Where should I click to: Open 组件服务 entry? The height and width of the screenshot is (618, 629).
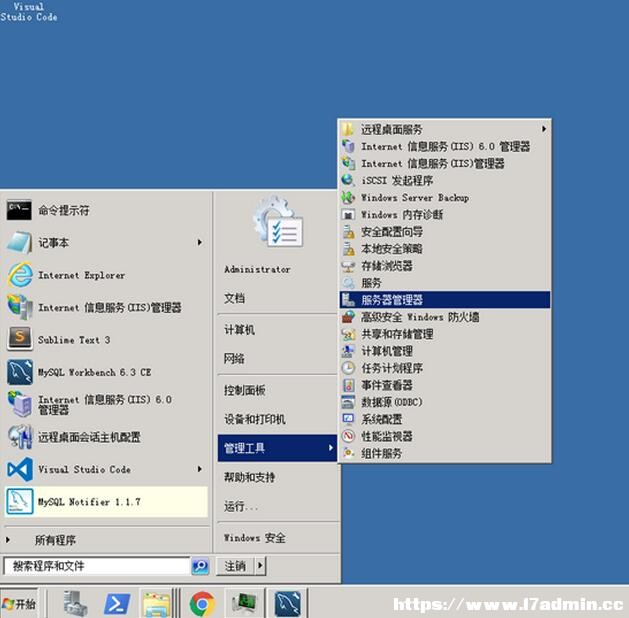[445, 453]
